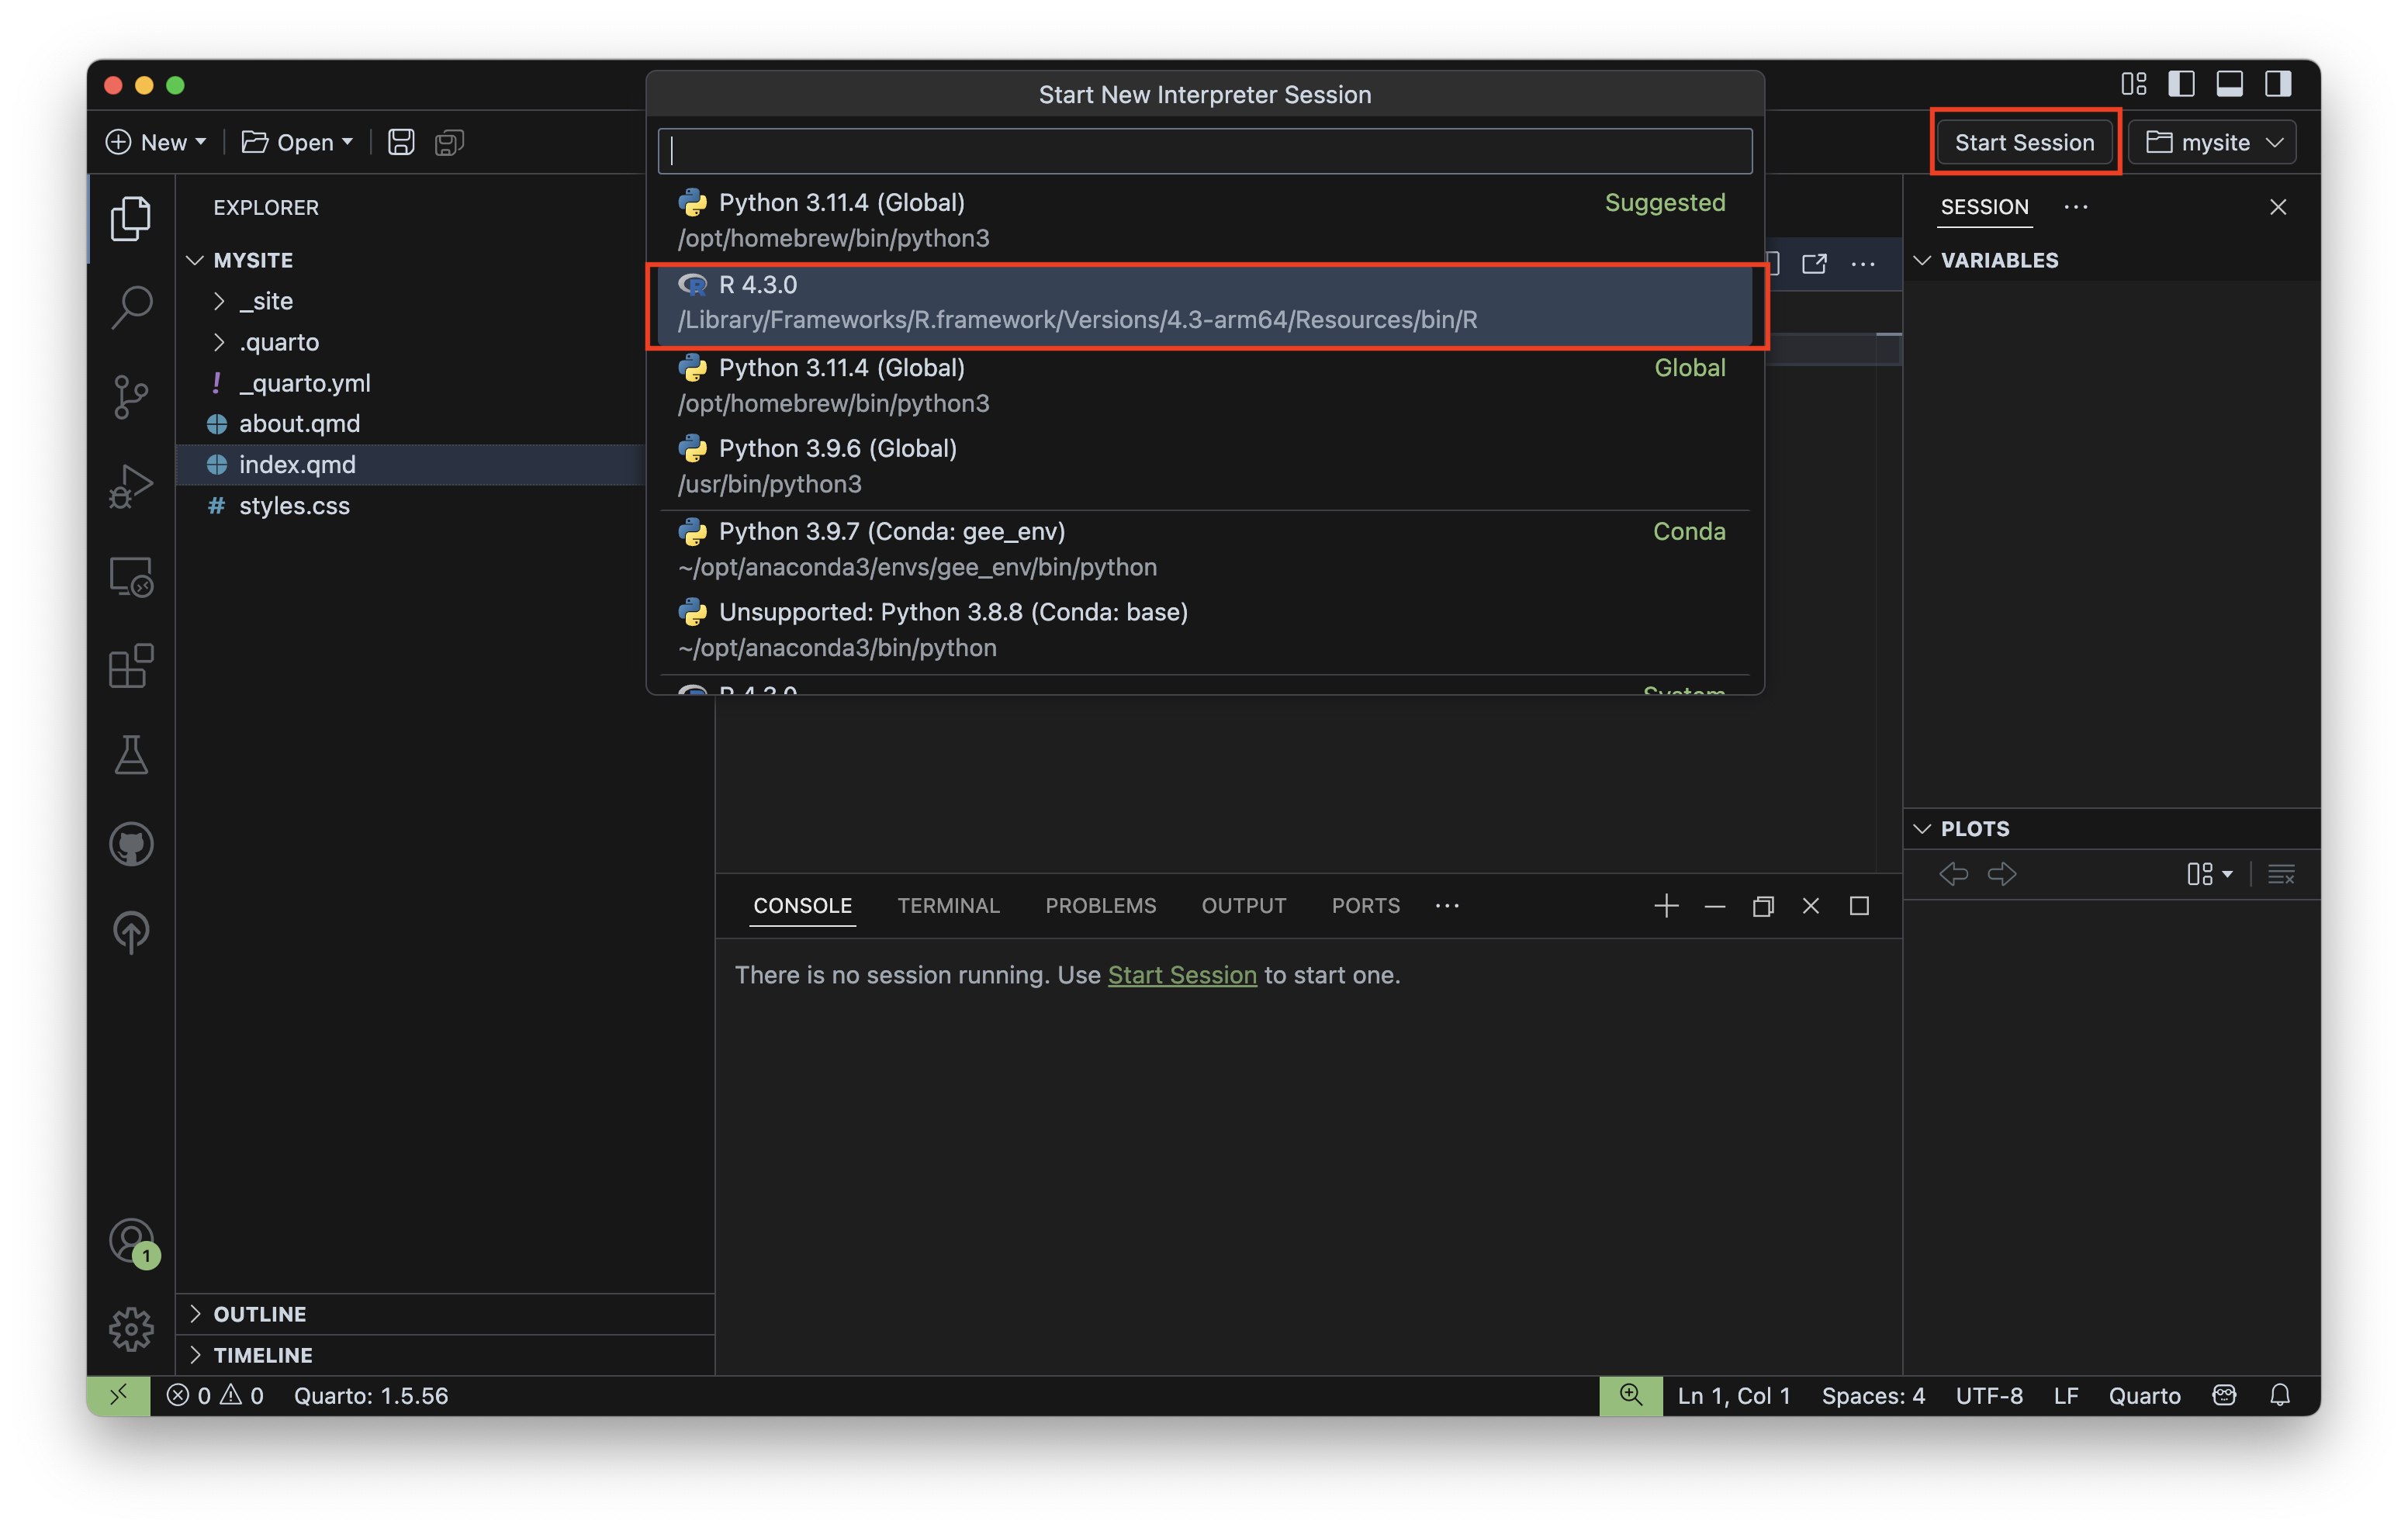Click the Start Session button
The height and width of the screenshot is (1531, 2408).
[2024, 142]
